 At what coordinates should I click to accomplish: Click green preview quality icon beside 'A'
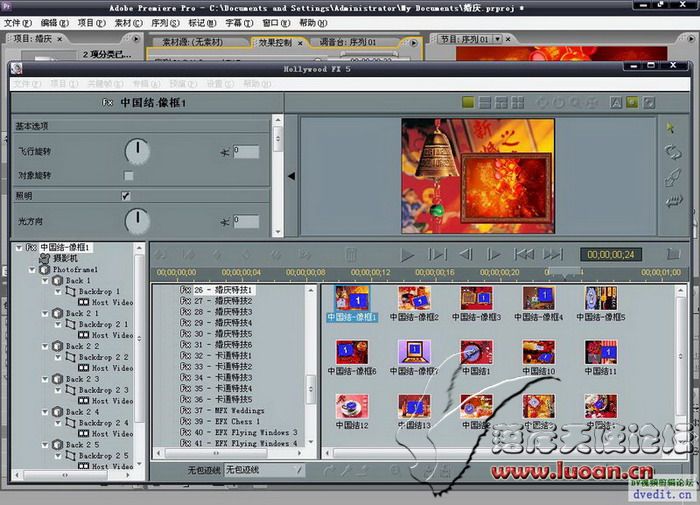(632, 103)
